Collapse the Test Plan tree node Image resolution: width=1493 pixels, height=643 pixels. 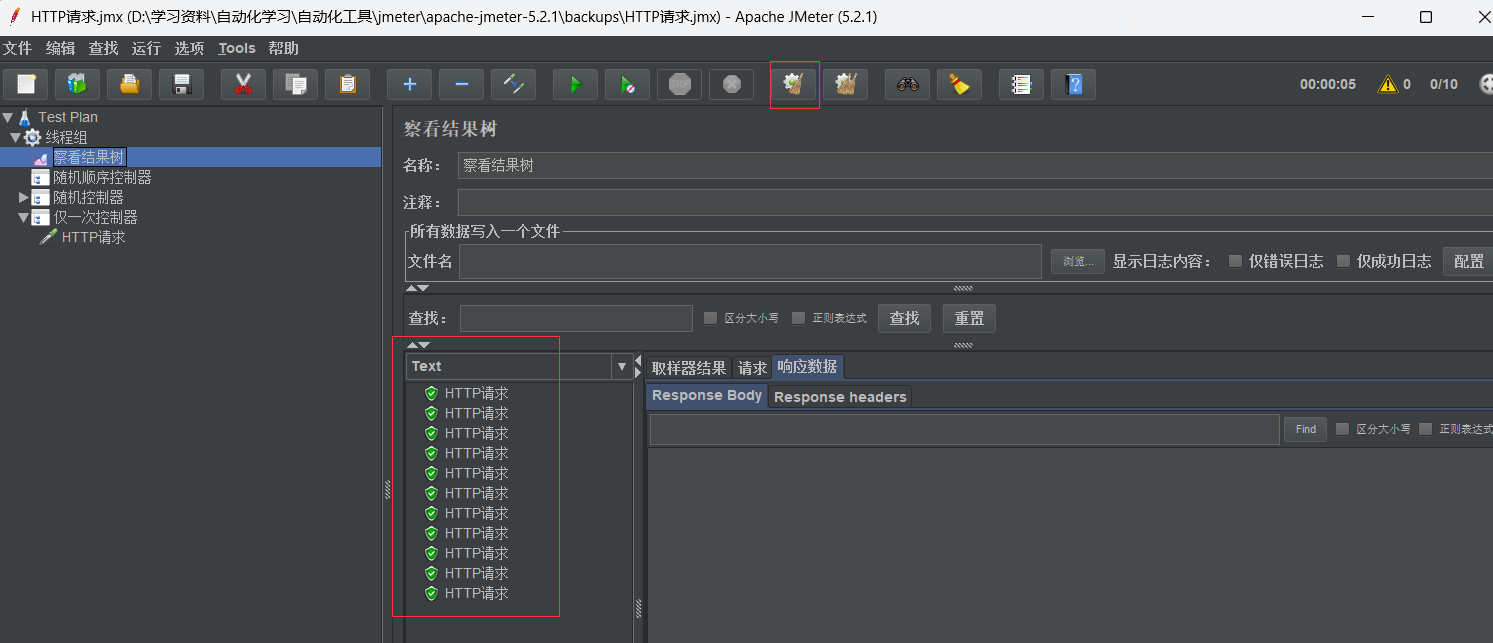tap(8, 117)
